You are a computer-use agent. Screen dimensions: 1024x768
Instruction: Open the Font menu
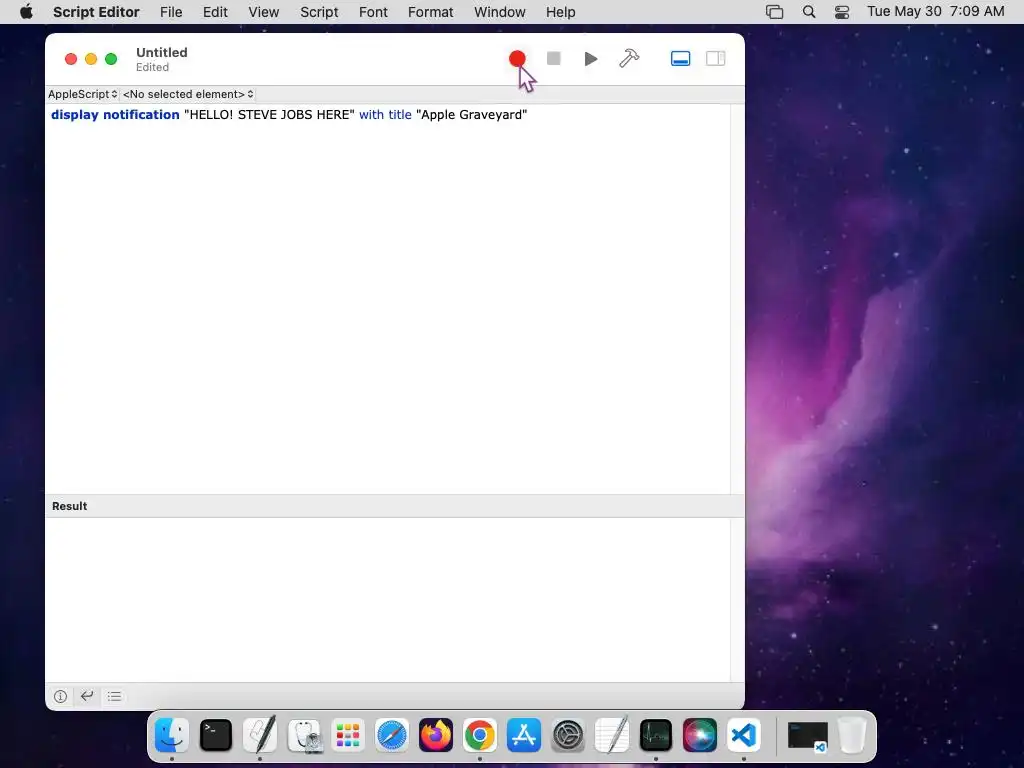(x=373, y=12)
